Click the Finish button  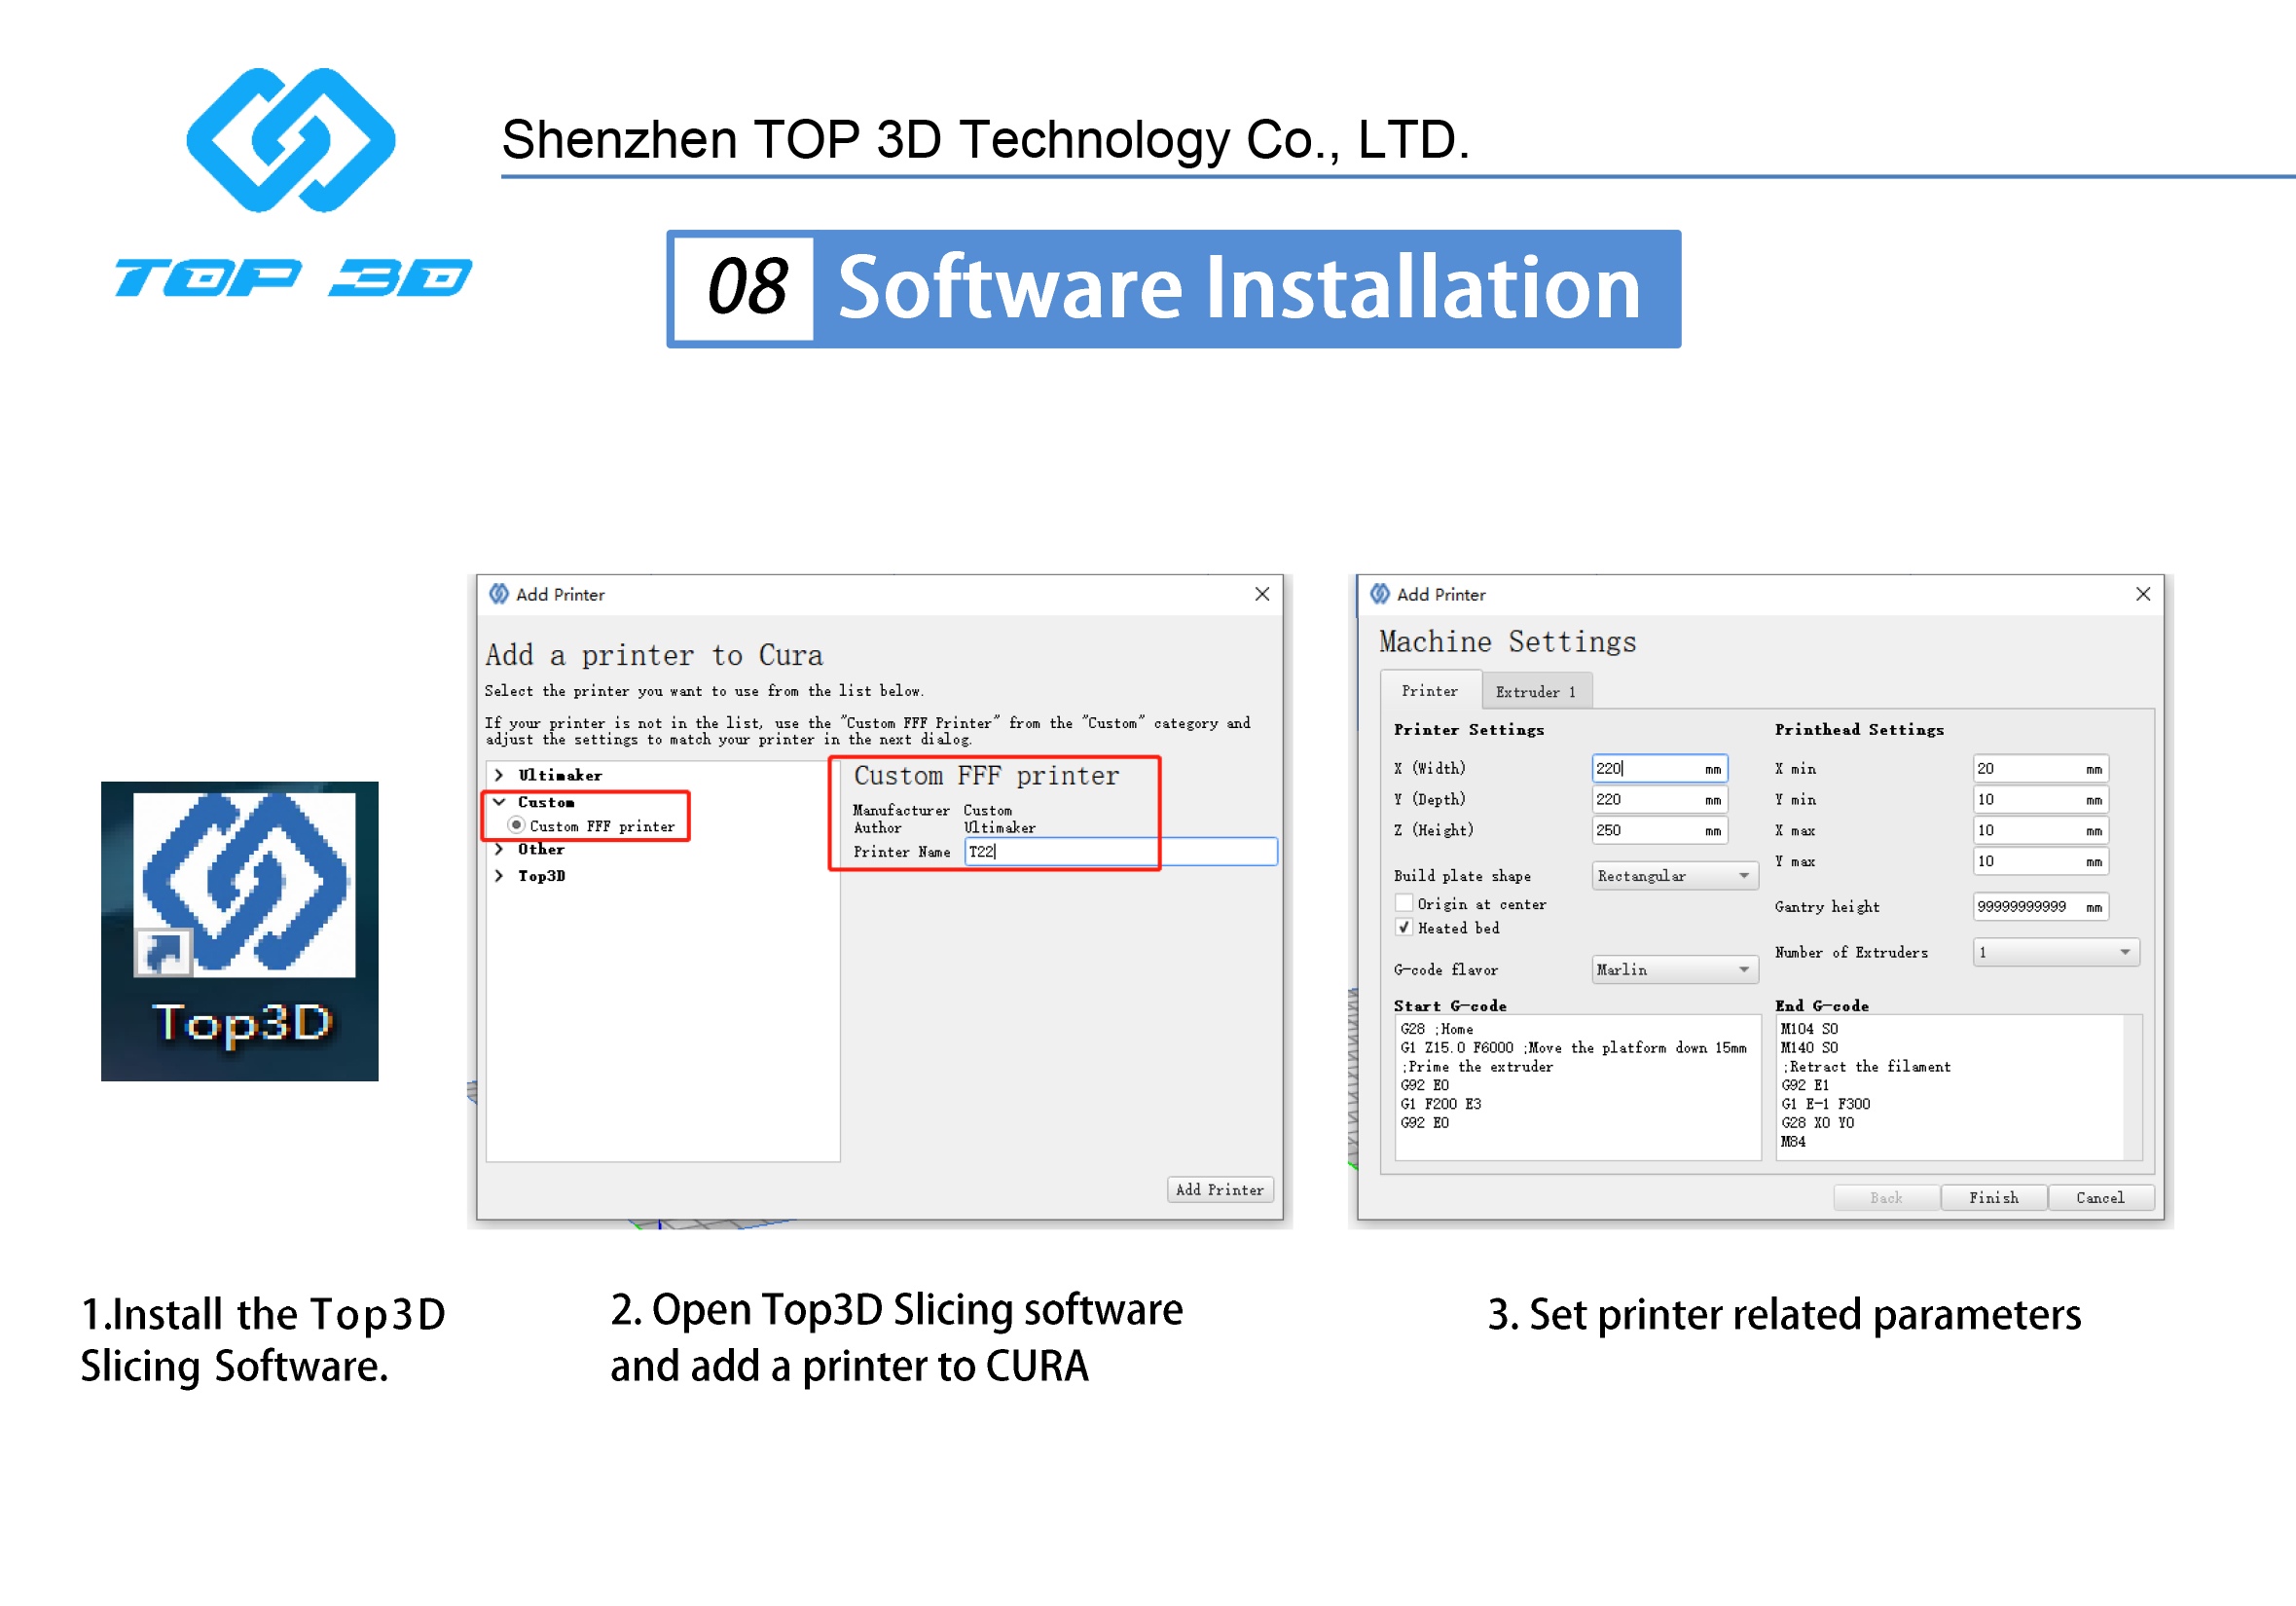(1994, 1198)
